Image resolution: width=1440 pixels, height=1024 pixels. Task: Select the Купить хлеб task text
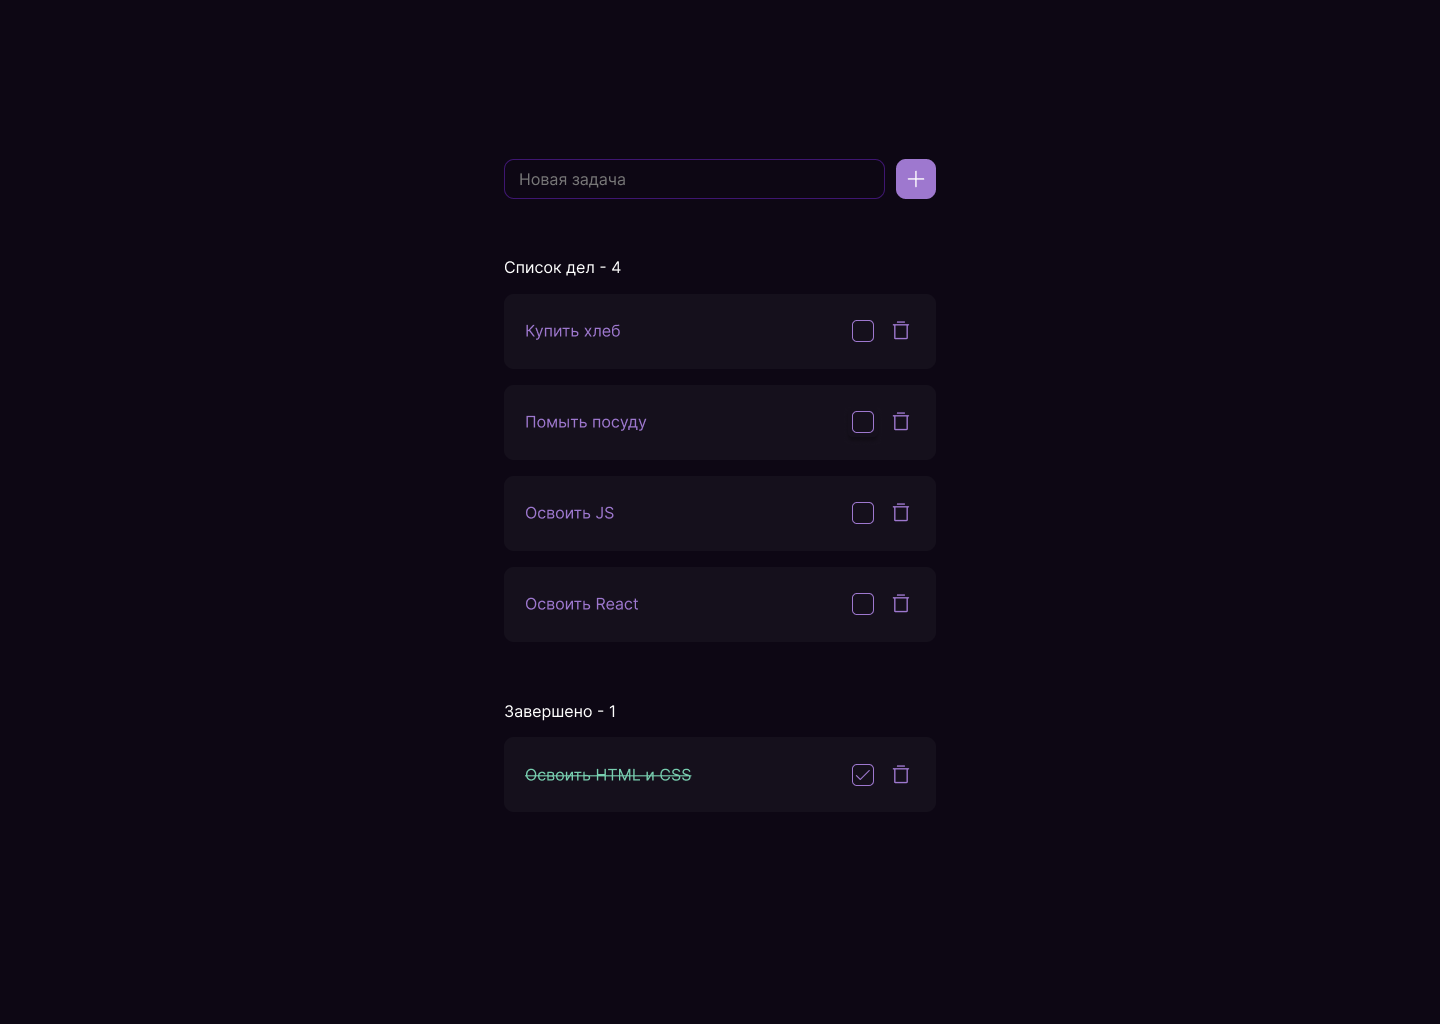point(573,331)
